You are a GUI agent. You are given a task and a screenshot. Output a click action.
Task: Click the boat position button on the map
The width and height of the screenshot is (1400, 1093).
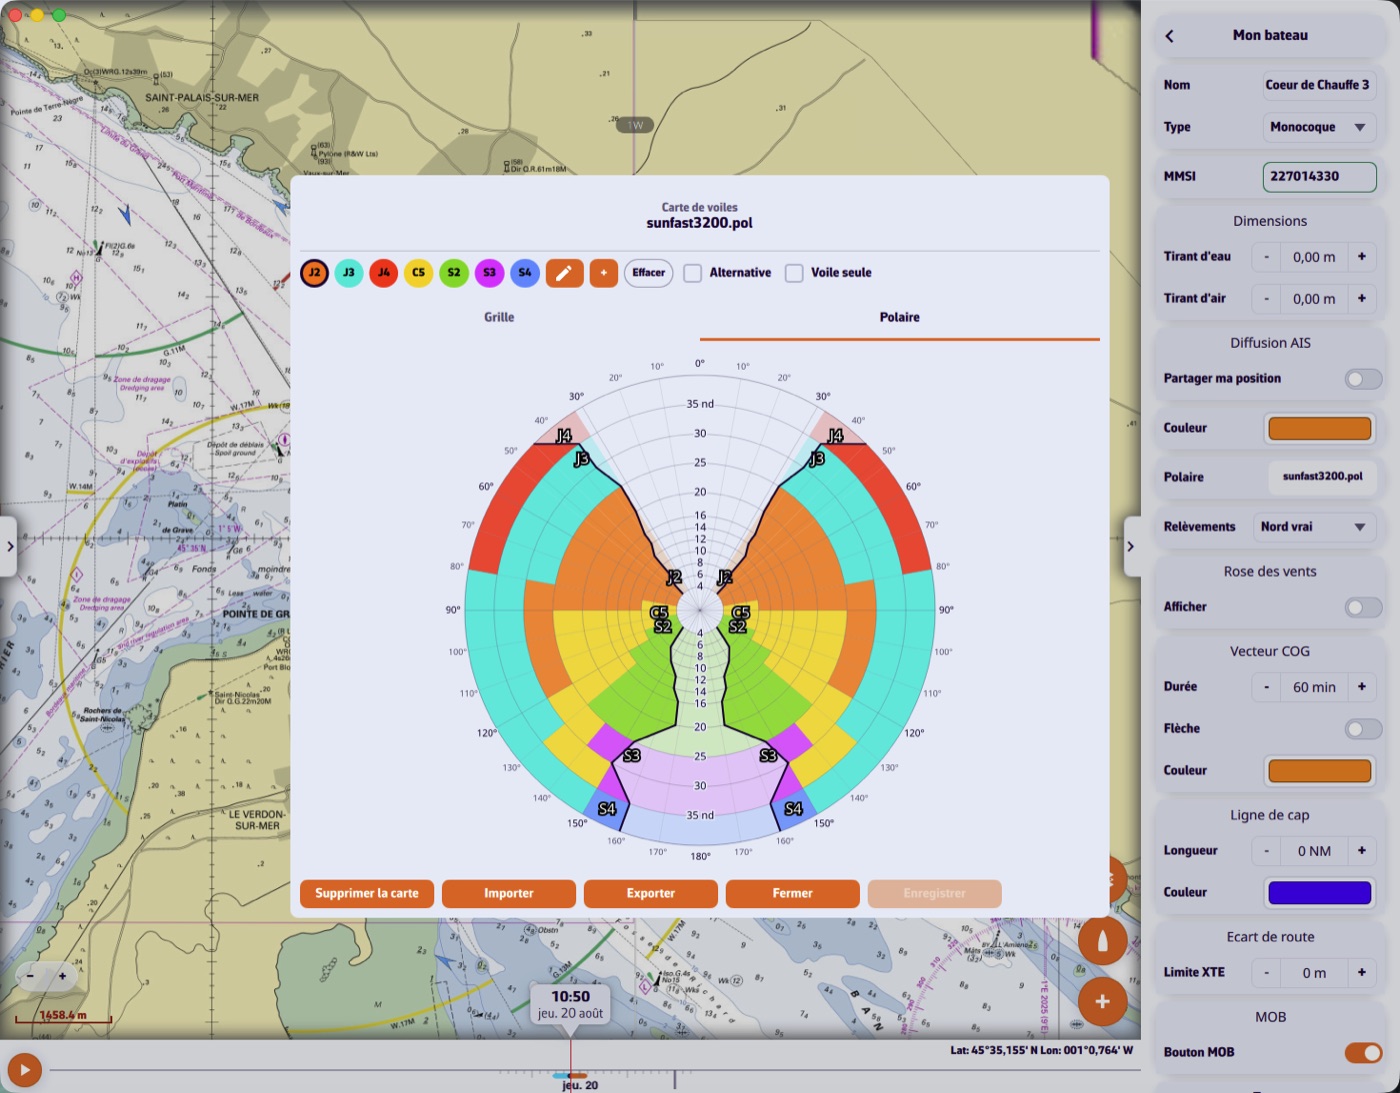[1102, 941]
